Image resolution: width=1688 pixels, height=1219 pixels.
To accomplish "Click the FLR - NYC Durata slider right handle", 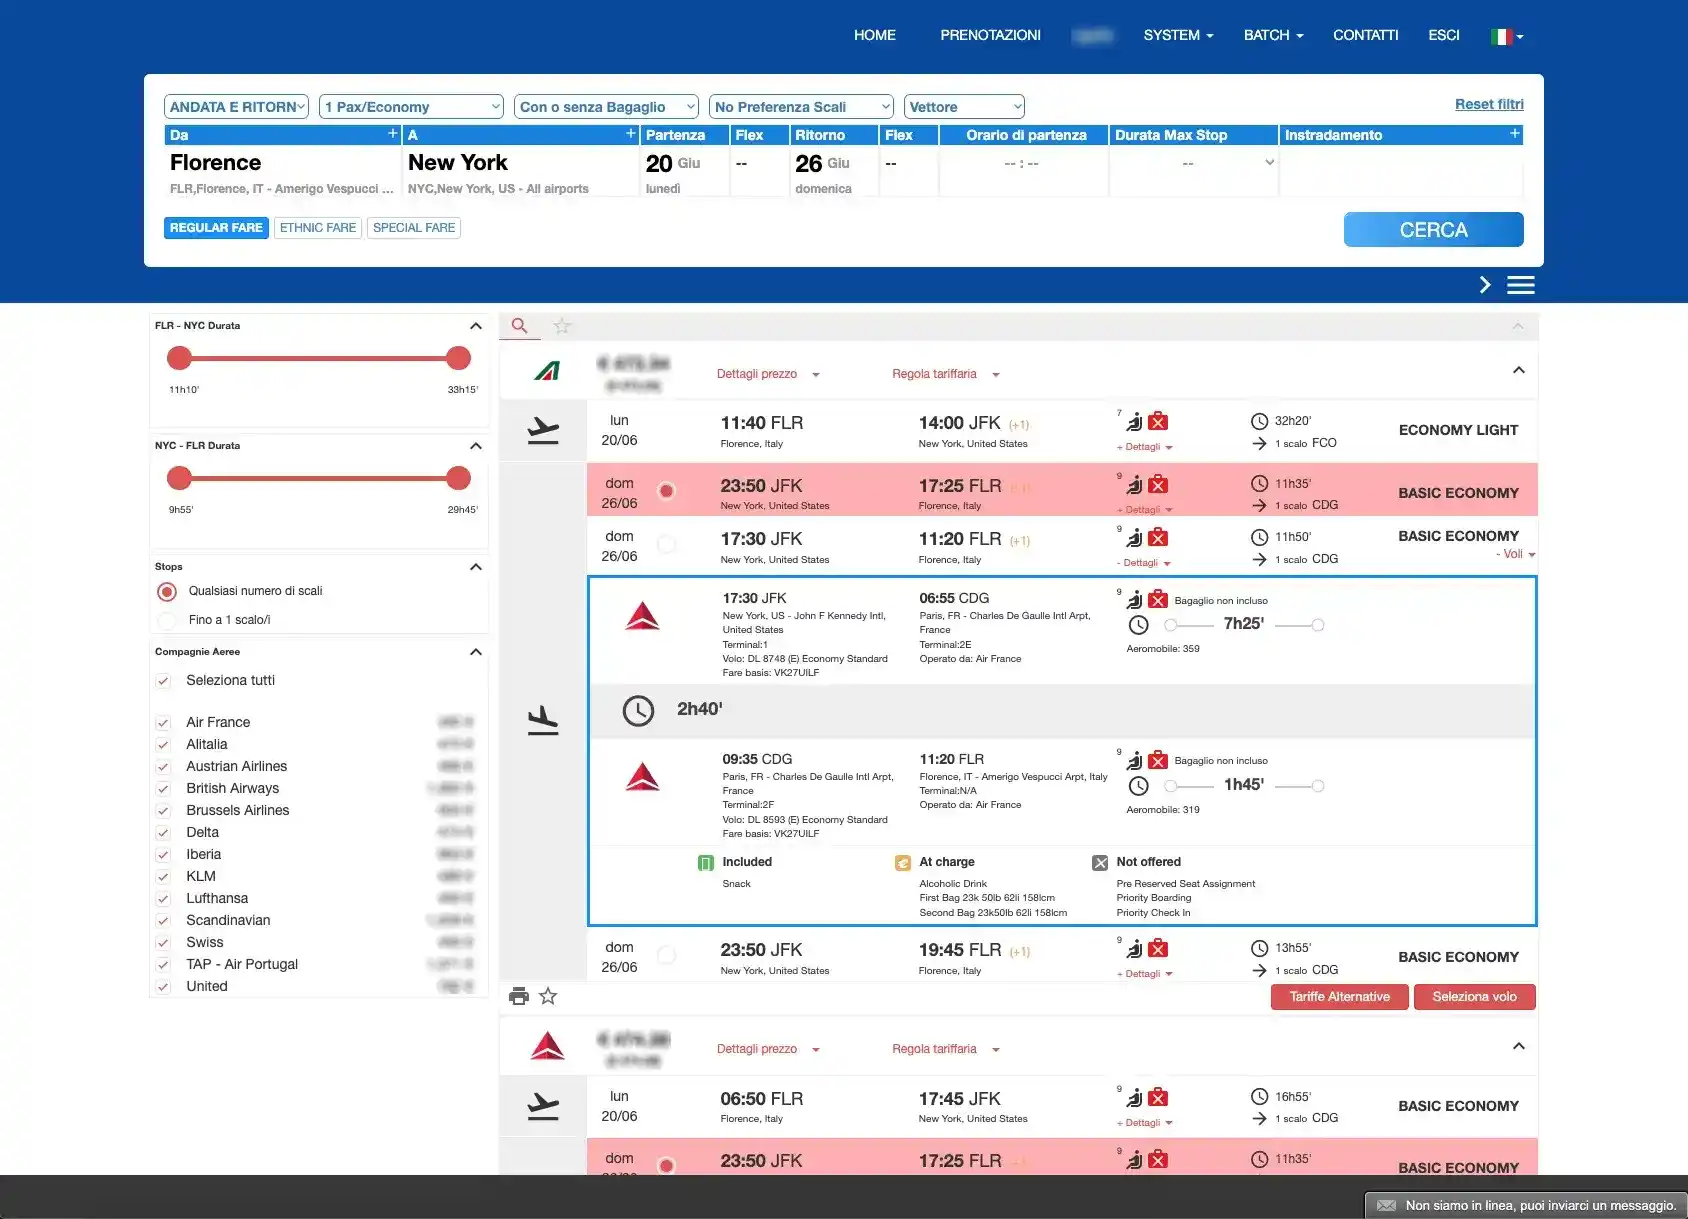I will click(x=458, y=358).
